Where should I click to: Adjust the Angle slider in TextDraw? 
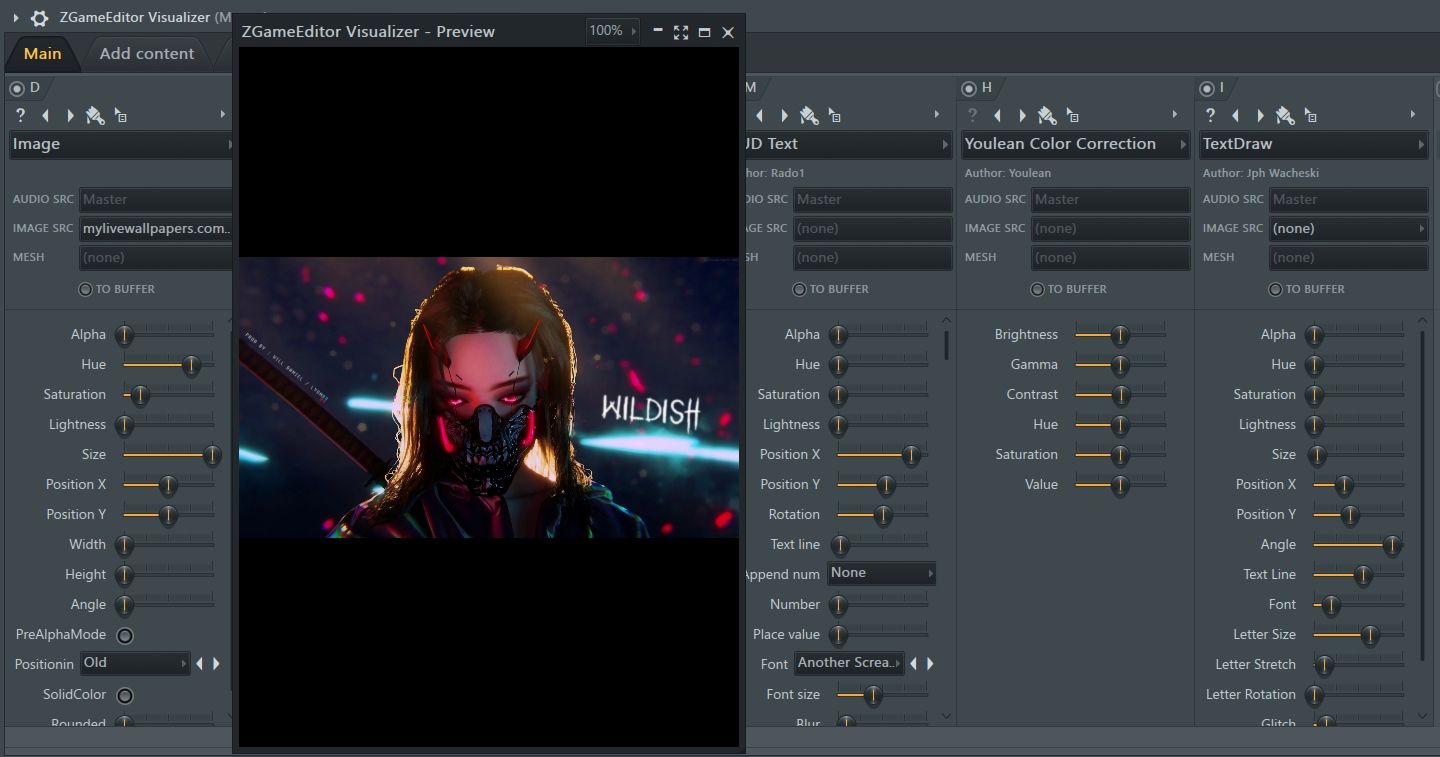[1358, 544]
